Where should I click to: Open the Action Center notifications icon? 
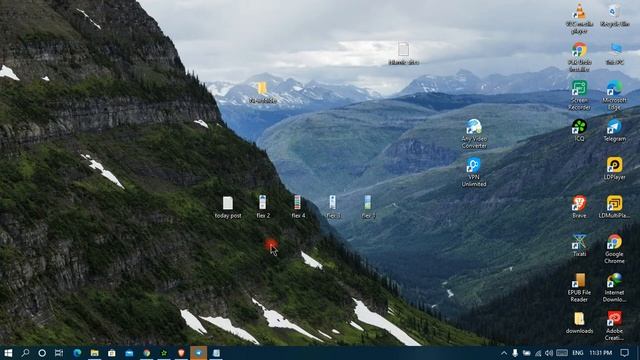(x=624, y=353)
